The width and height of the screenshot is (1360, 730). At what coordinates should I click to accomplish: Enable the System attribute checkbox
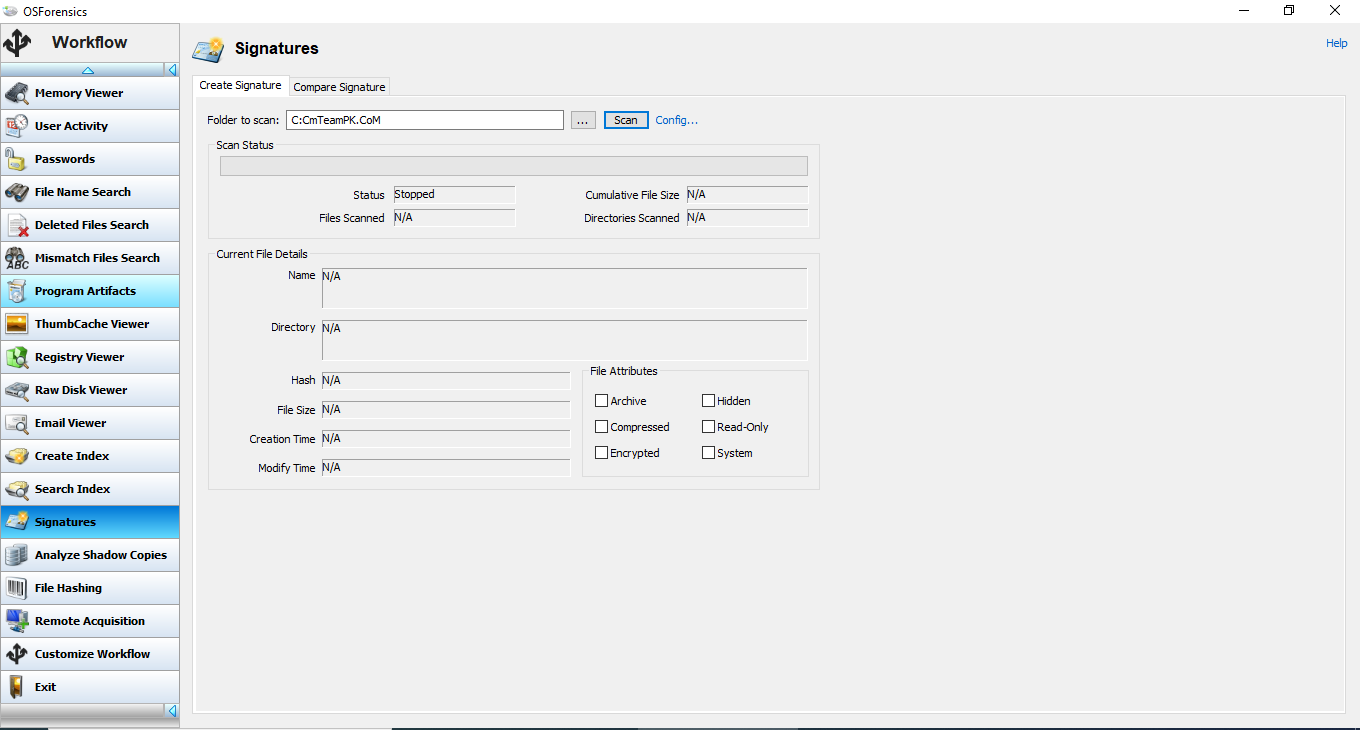(708, 453)
